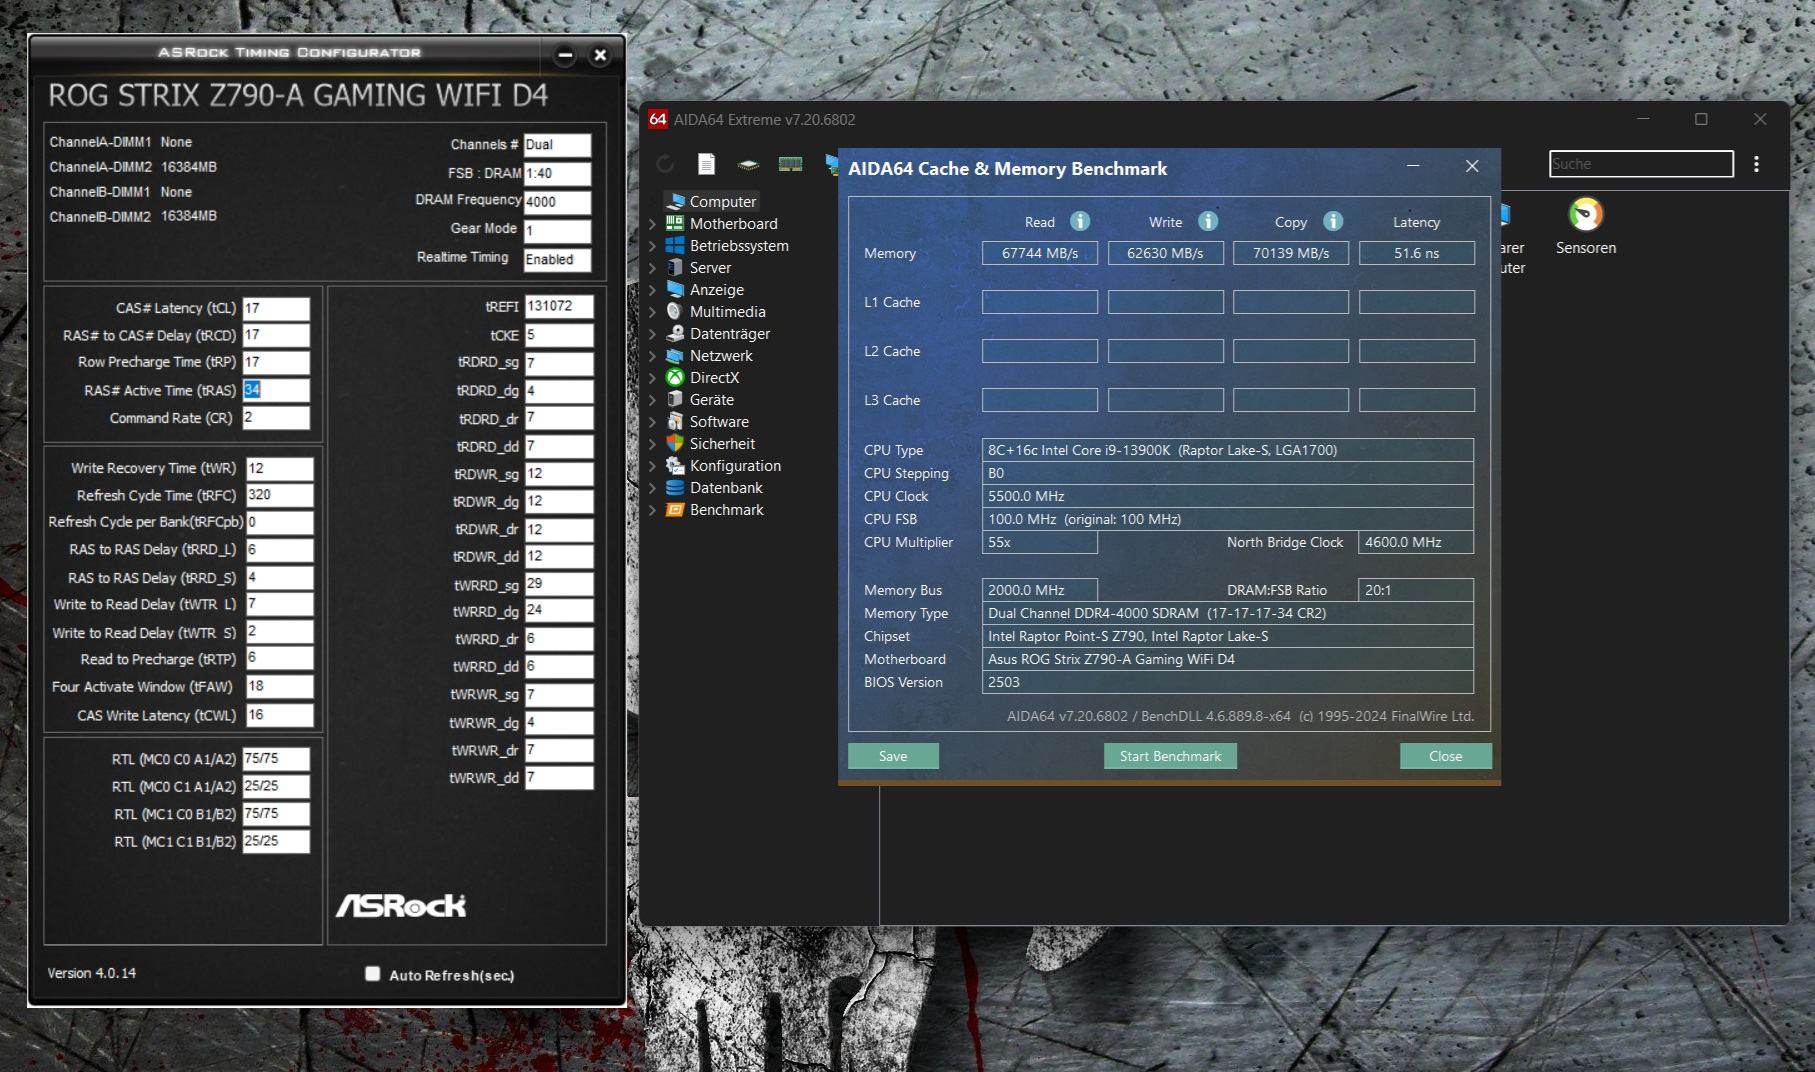Click the Suche search field
Image resolution: width=1815 pixels, height=1072 pixels.
click(x=1641, y=164)
